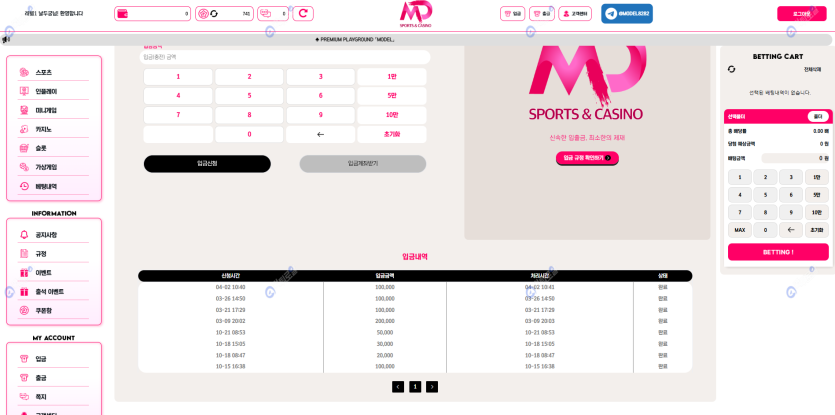This screenshot has height=415, width=835.
Task: Go to the next page of deposit history
Action: [x=432, y=387]
